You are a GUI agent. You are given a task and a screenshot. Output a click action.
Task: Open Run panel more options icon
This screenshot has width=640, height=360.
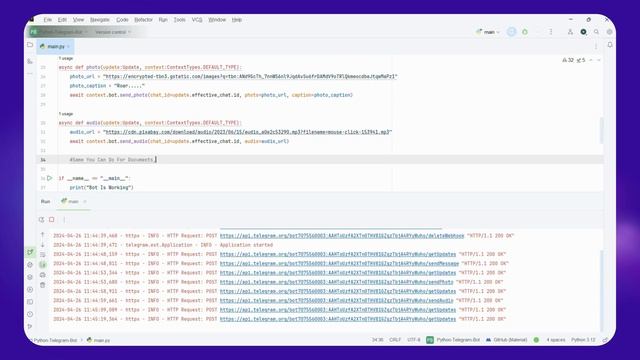pos(64,220)
